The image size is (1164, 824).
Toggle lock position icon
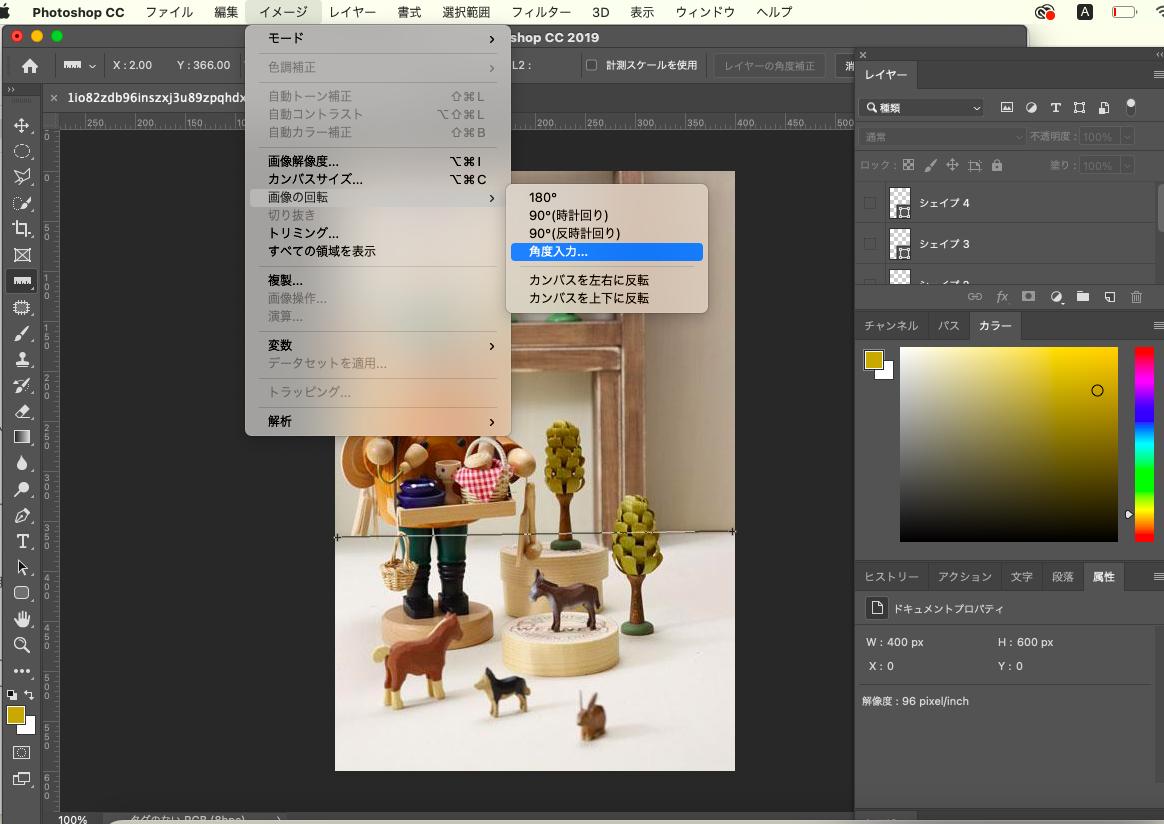pyautogui.click(x=952, y=165)
